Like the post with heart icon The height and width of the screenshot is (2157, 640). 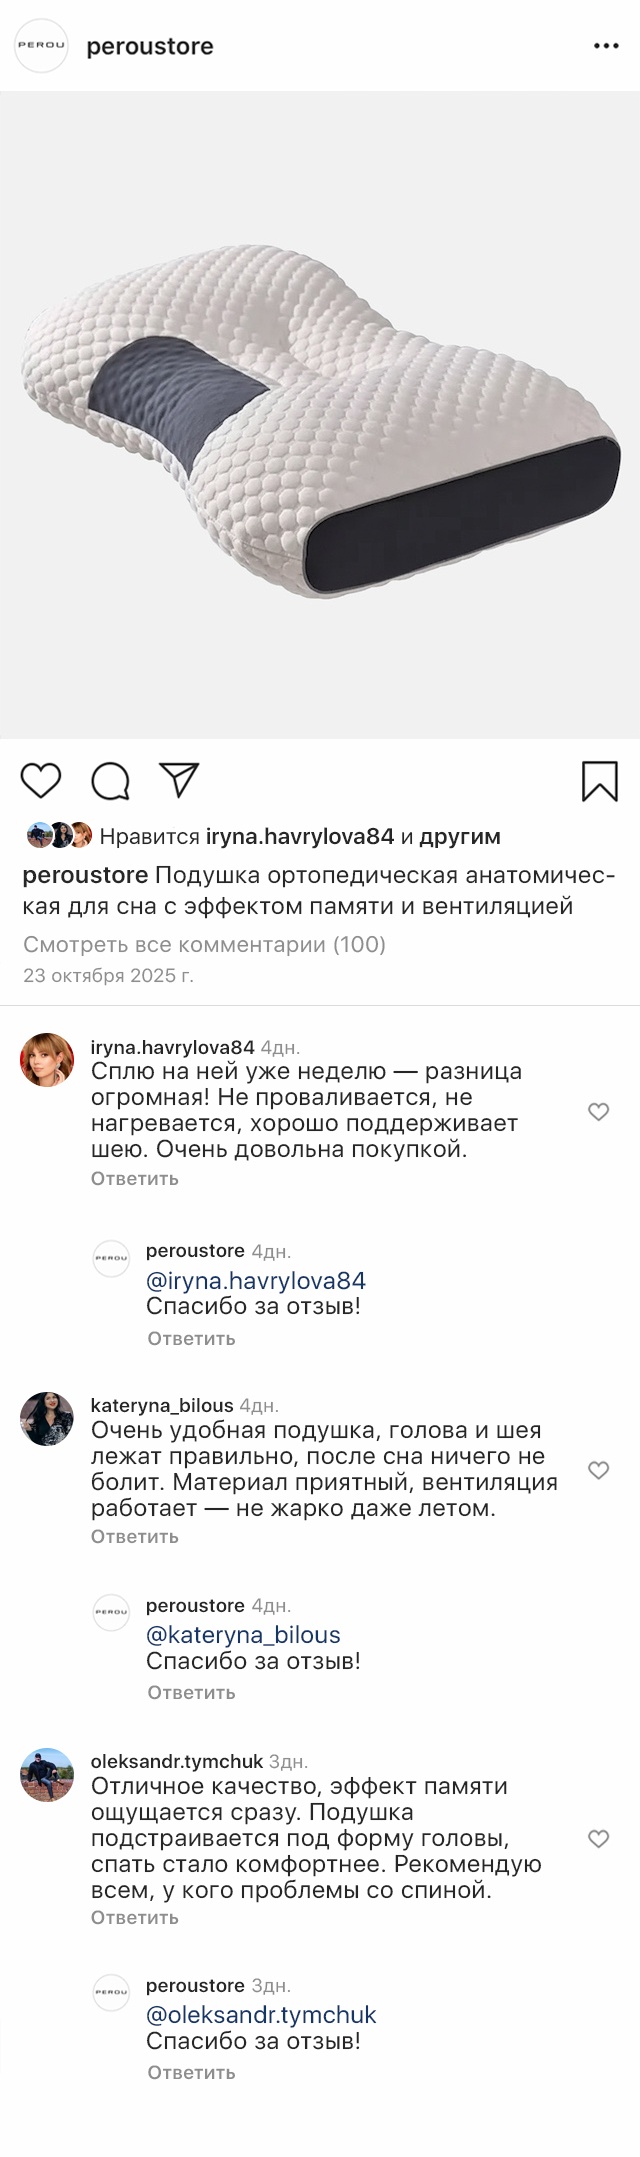pos(41,780)
